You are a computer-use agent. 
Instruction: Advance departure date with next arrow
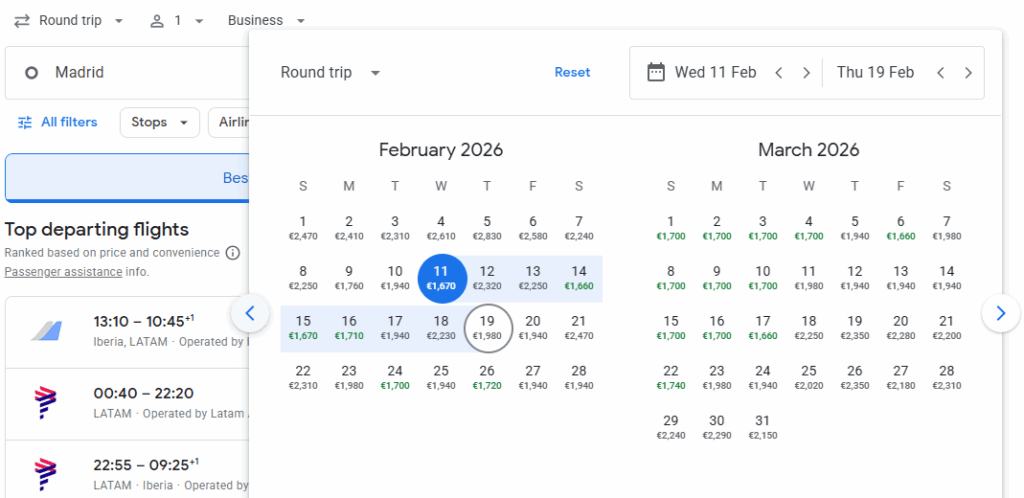coord(806,73)
